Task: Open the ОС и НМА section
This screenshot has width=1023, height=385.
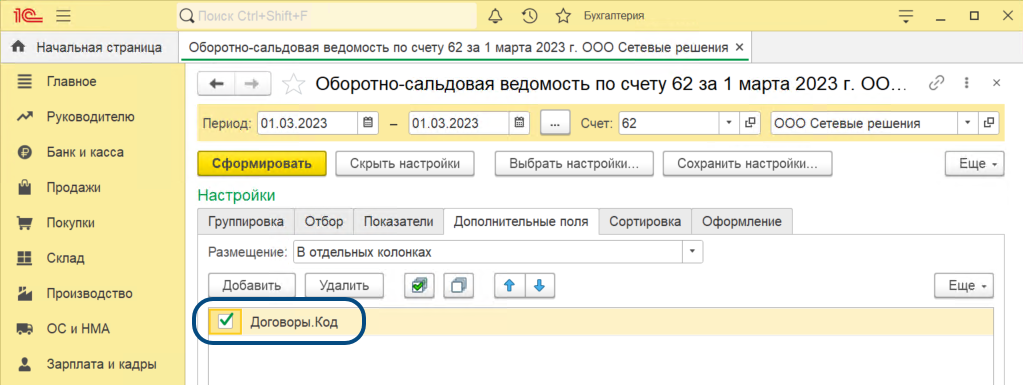Action: [78, 328]
